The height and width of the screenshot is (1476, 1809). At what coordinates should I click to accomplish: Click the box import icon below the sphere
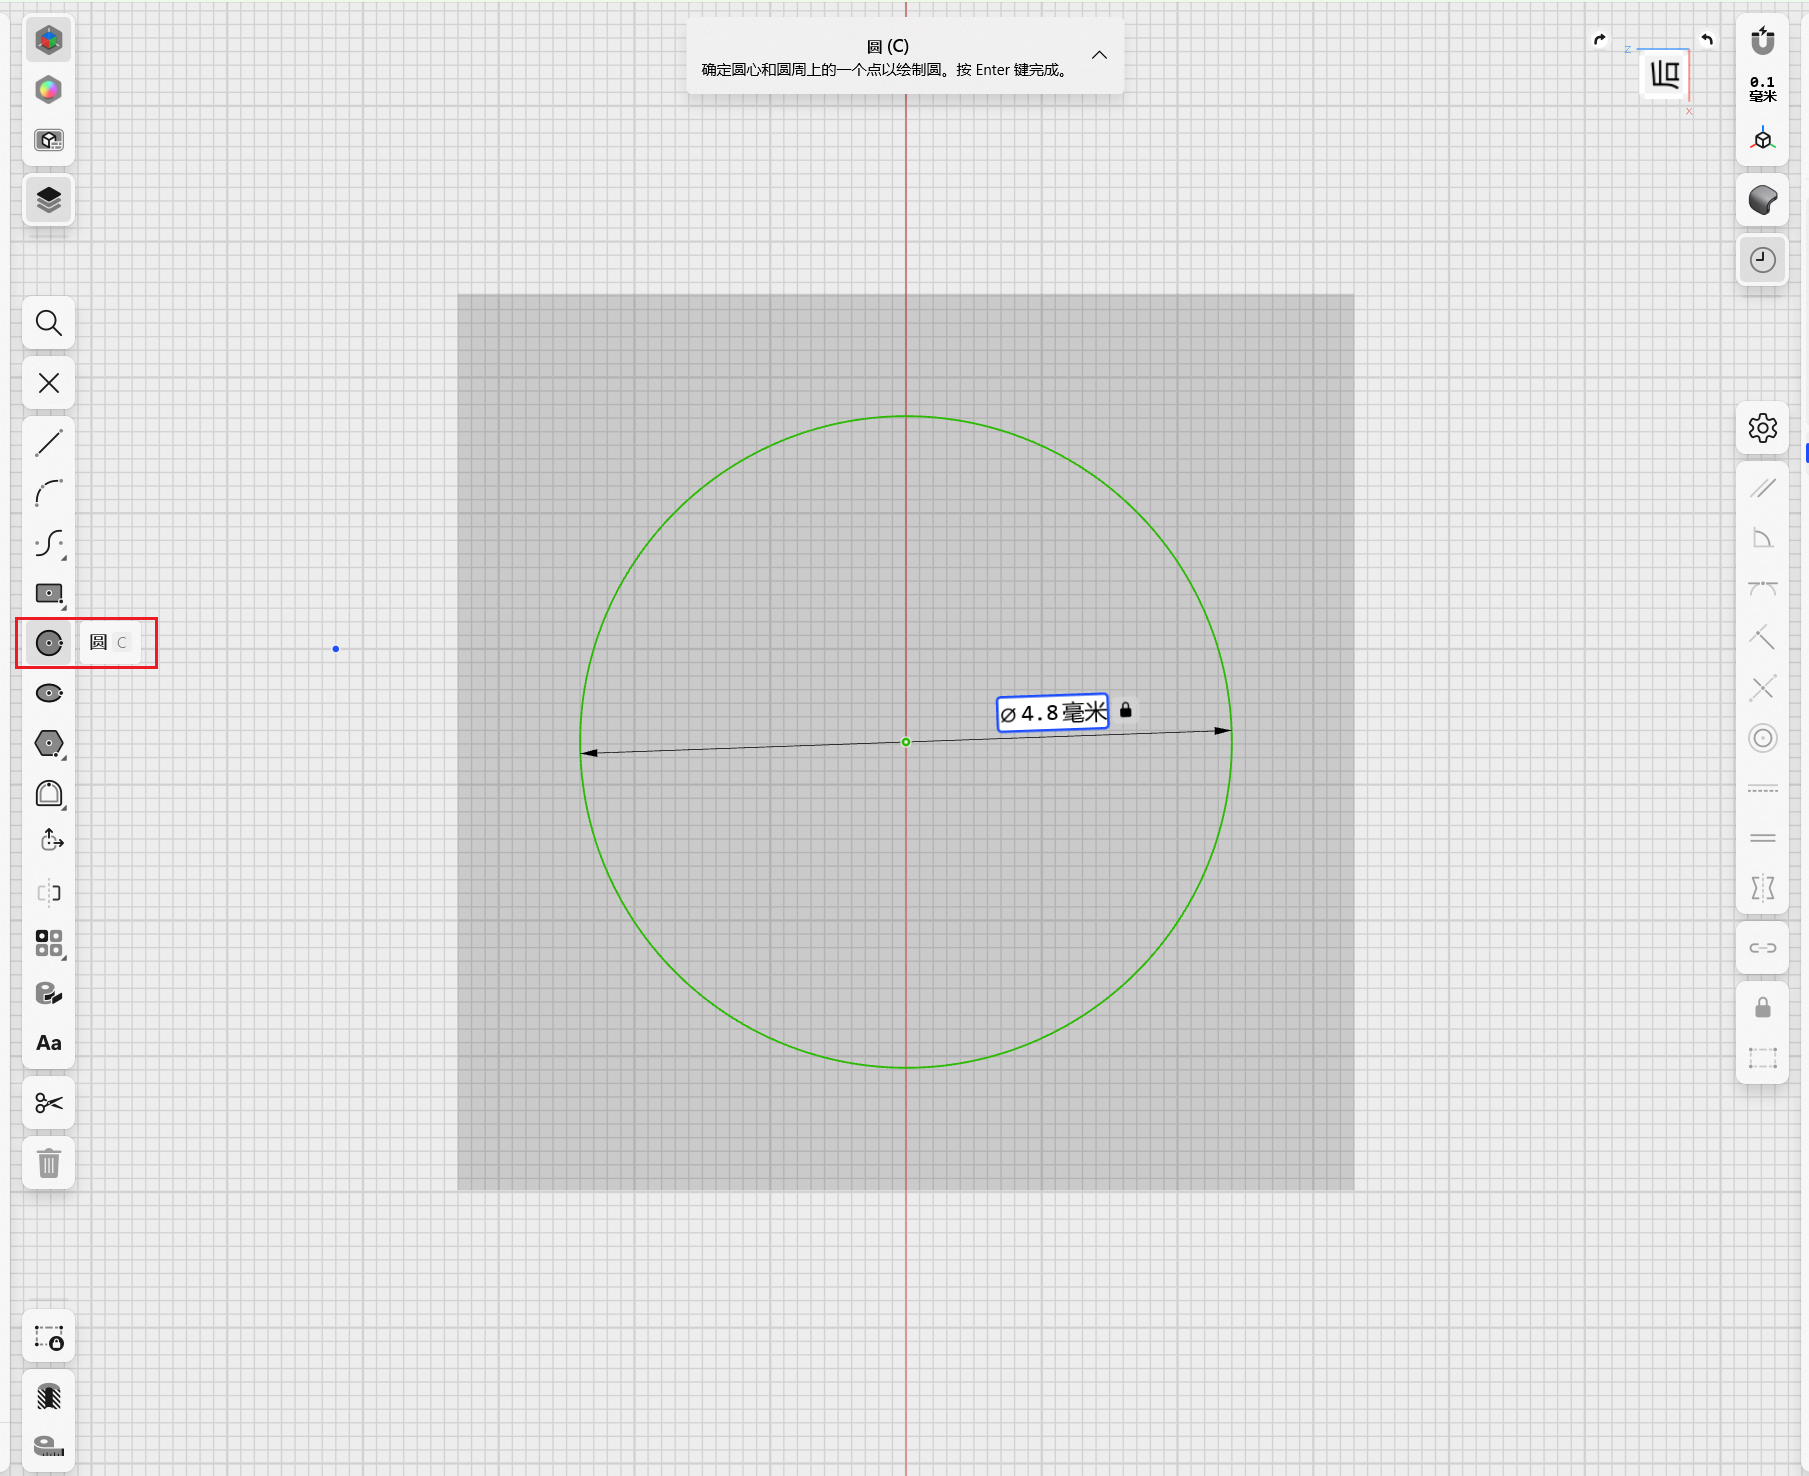pos(49,140)
